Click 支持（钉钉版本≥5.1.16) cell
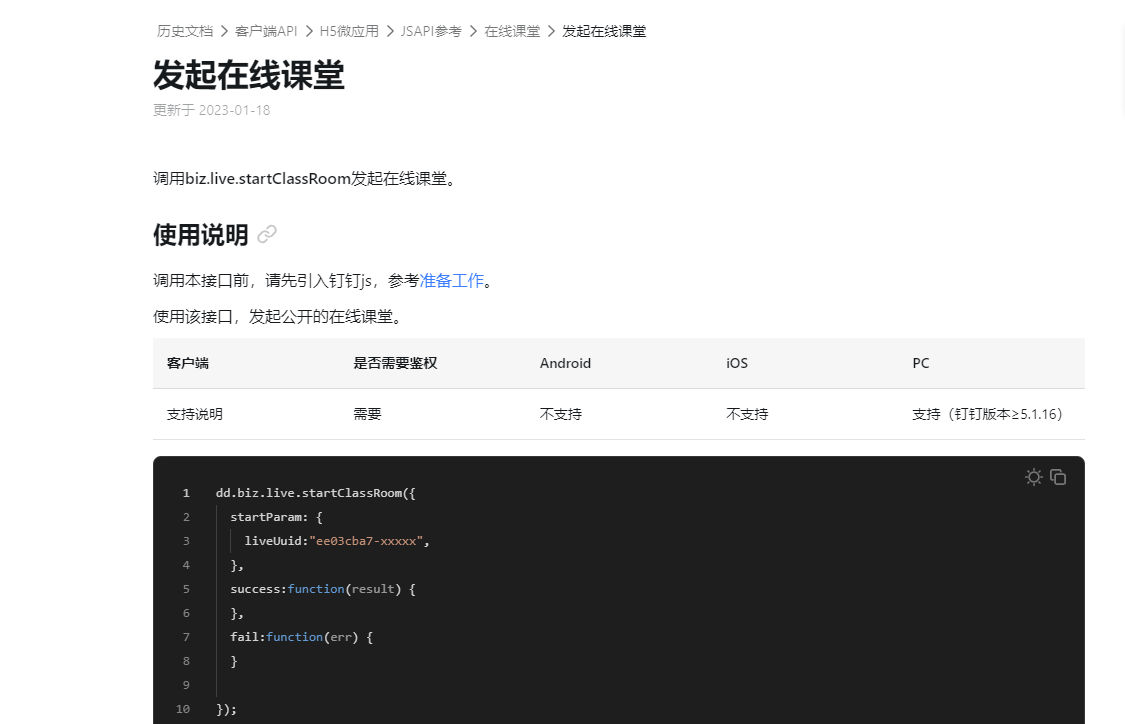The image size is (1125, 724). [x=987, y=414]
